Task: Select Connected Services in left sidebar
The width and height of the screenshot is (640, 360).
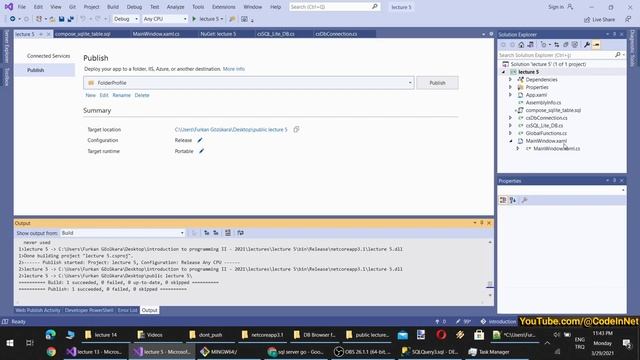Action: pos(49,56)
